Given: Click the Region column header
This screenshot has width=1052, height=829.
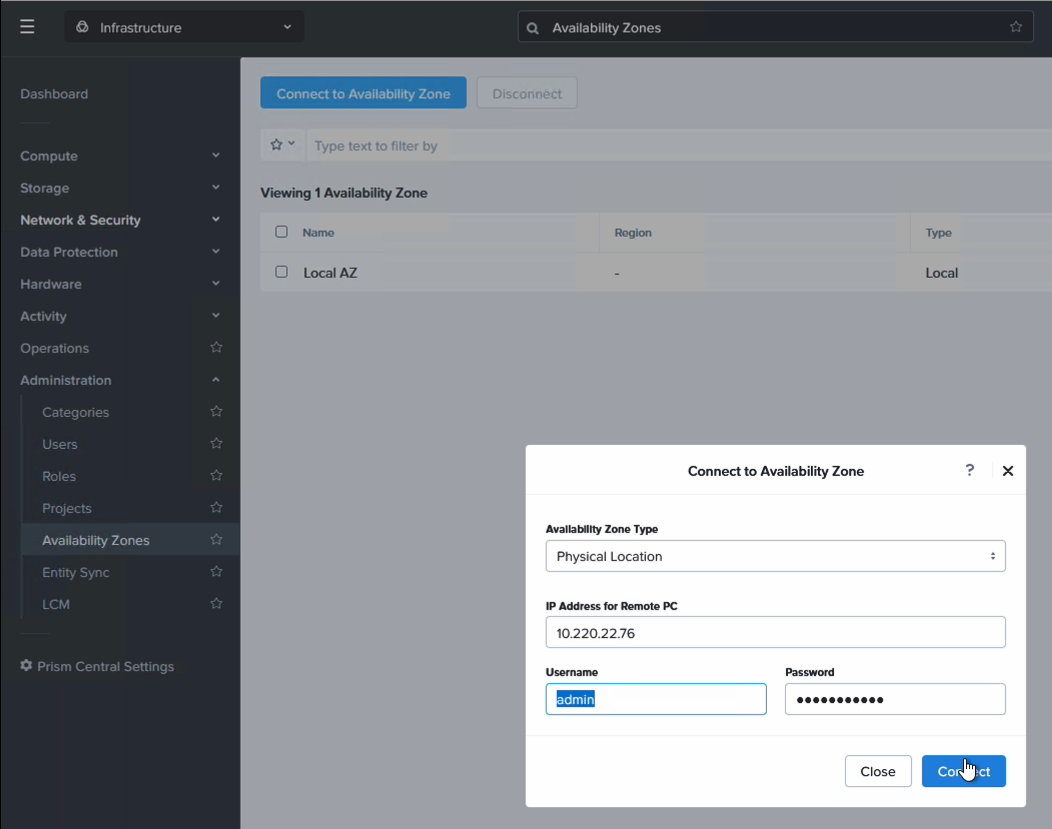Looking at the screenshot, I should pyautogui.click(x=633, y=233).
